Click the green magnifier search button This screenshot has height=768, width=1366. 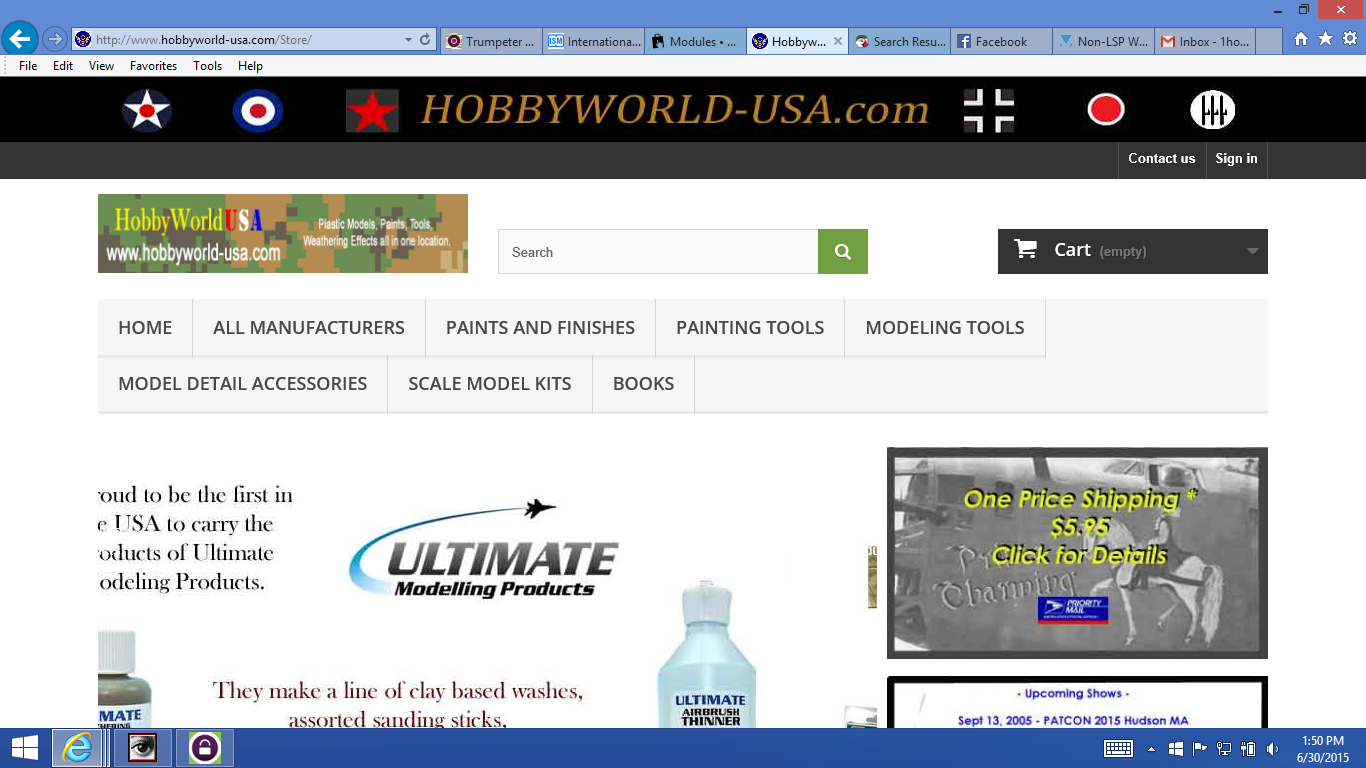pyautogui.click(x=843, y=252)
